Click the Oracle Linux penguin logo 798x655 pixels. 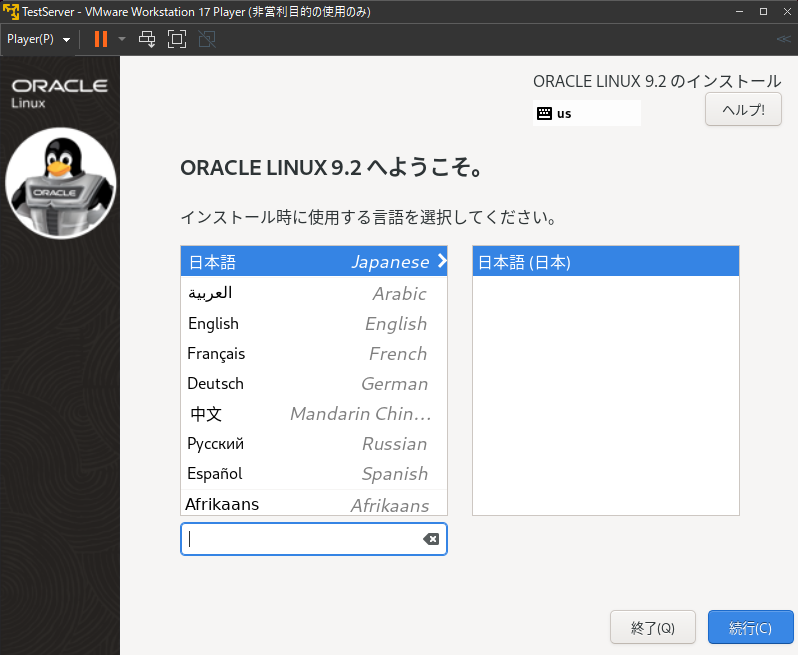pos(61,183)
